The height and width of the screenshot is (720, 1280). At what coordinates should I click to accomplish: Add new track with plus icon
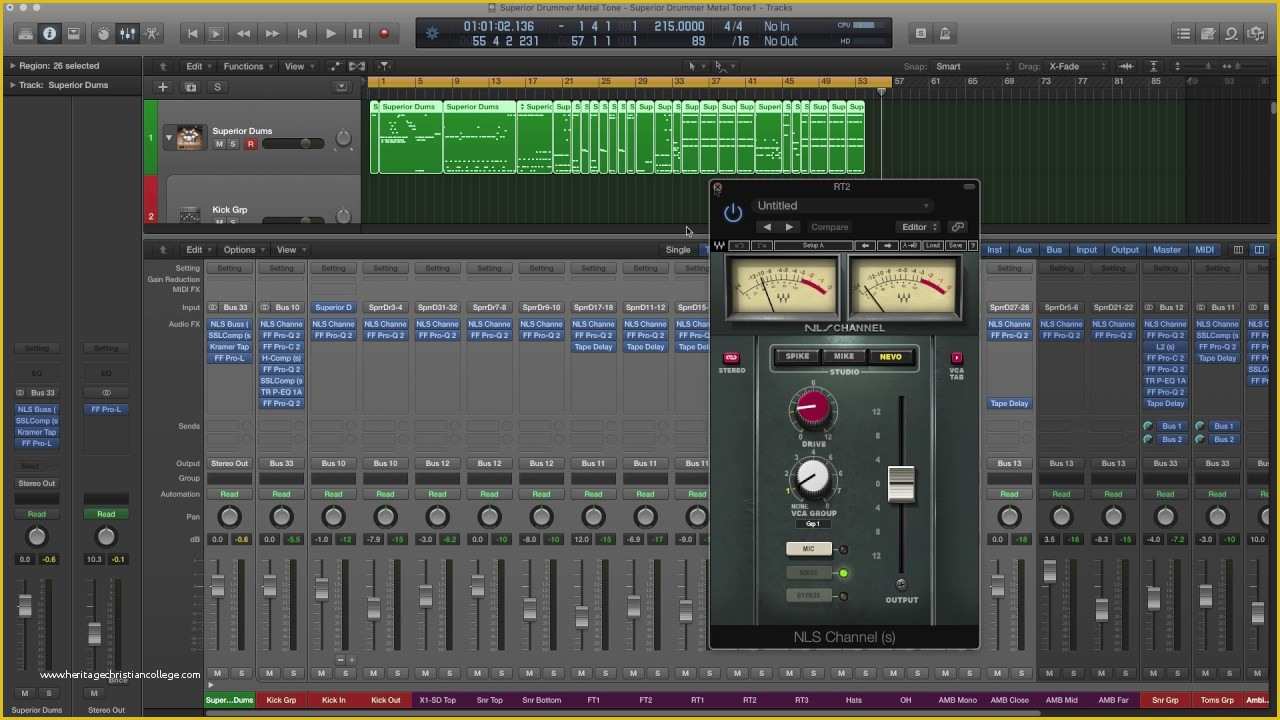click(162, 87)
